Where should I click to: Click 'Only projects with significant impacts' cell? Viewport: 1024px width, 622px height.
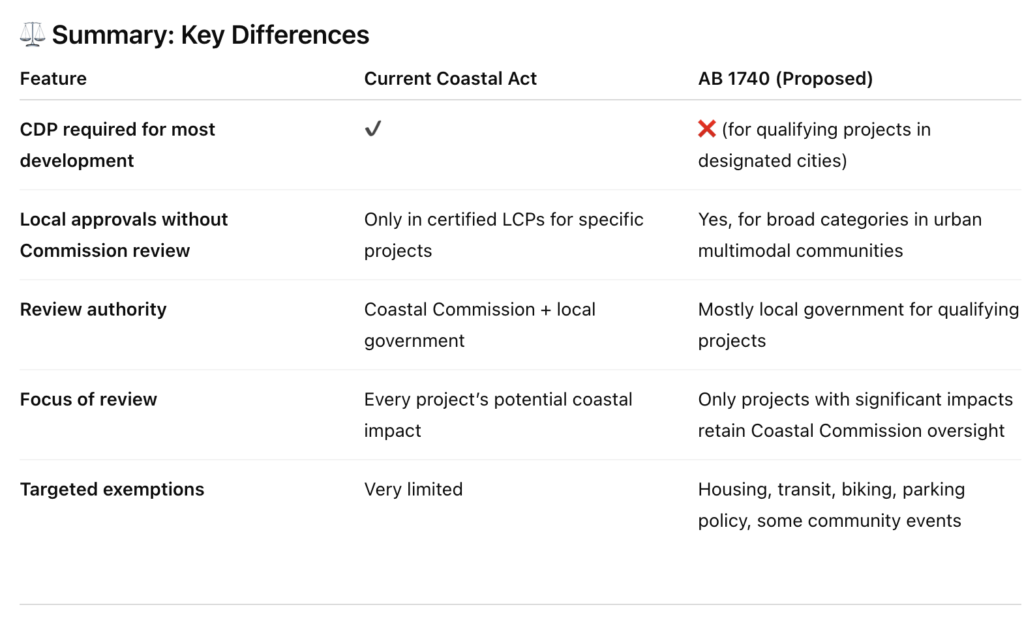[x=855, y=414]
